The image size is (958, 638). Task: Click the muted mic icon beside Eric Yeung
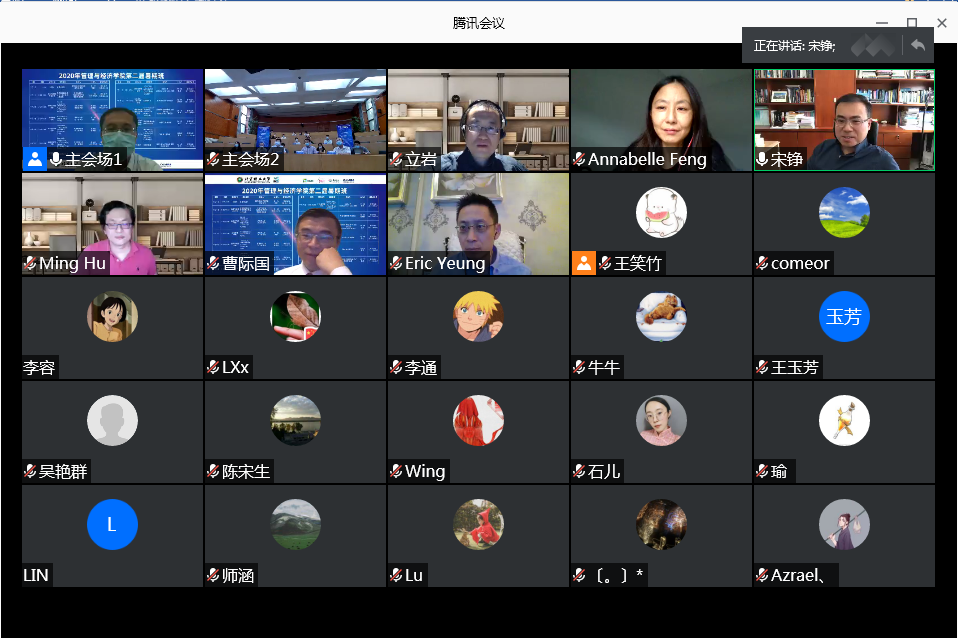click(x=396, y=264)
